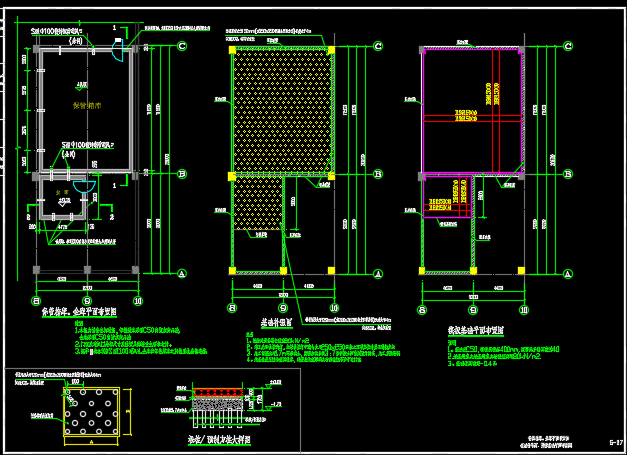Select the green notes block under the left plan
The width and height of the screenshot is (627, 455).
(141, 337)
